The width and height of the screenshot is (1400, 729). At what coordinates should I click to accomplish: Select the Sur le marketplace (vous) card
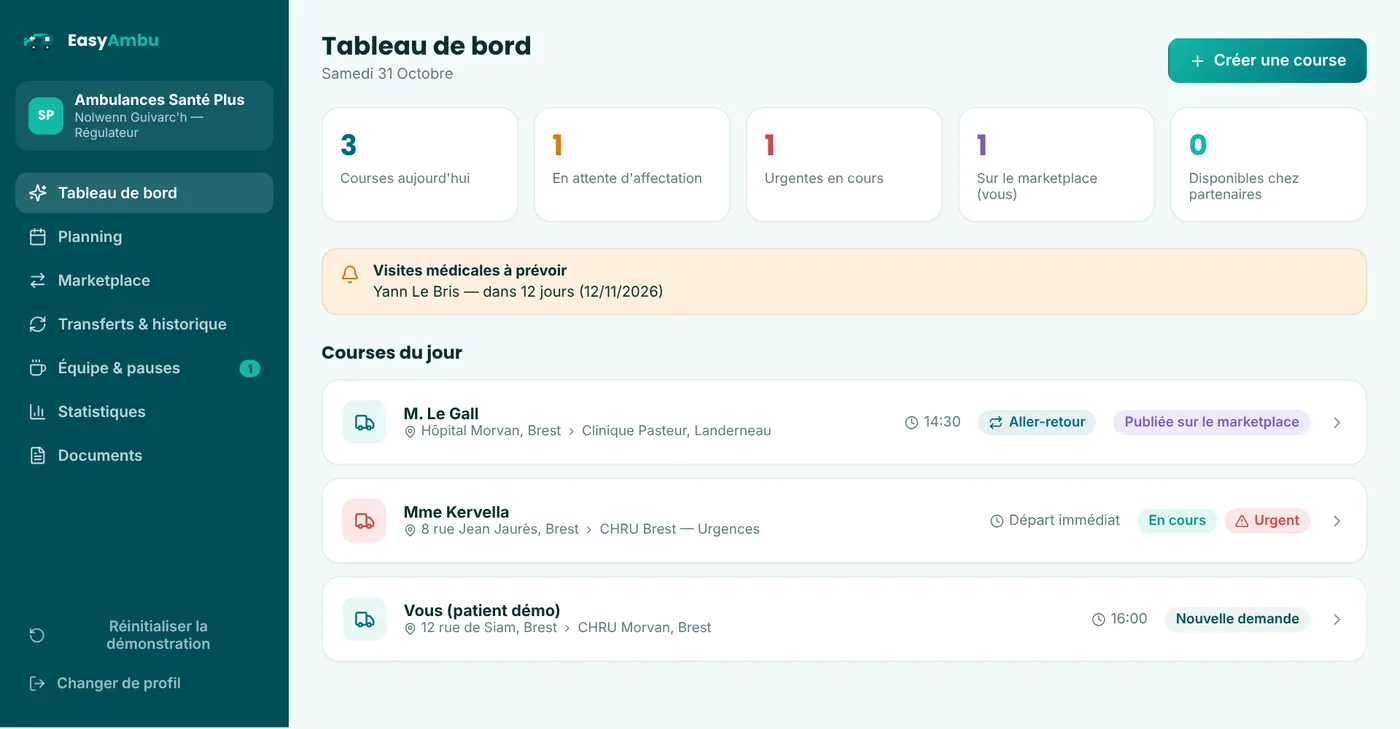pyautogui.click(x=1056, y=165)
